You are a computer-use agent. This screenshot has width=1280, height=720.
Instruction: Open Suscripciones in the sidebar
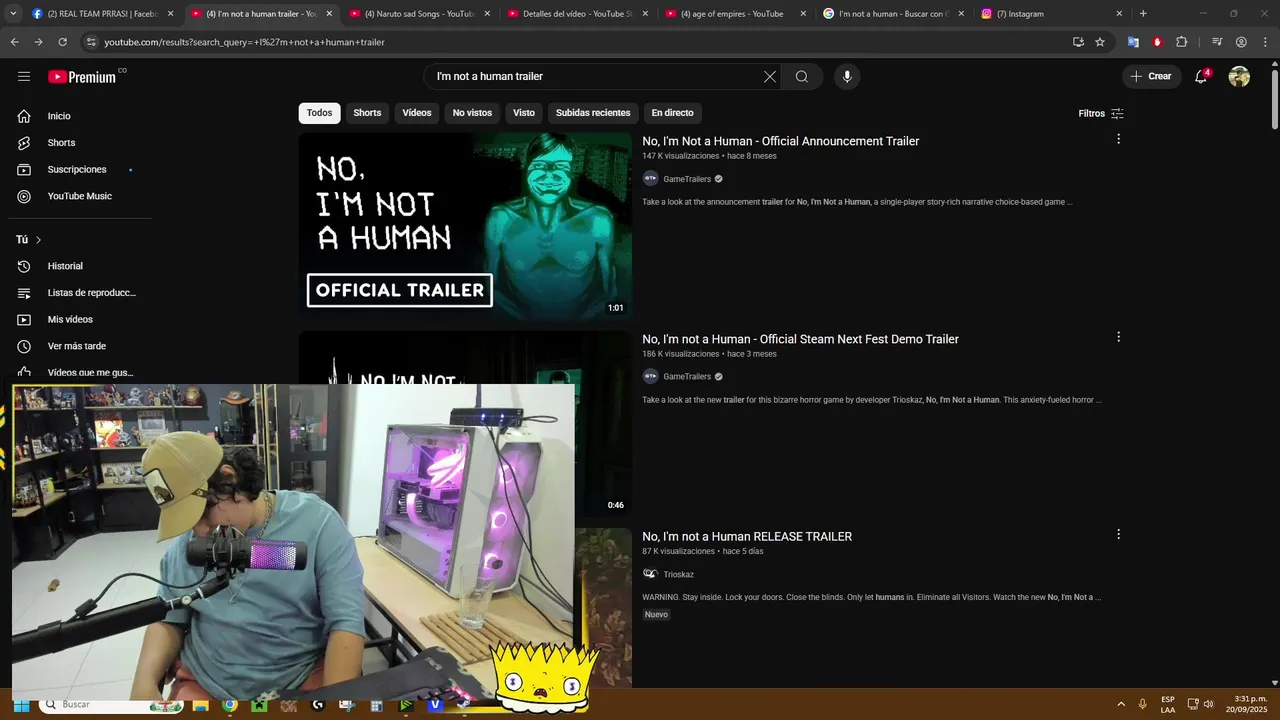tap(80, 169)
